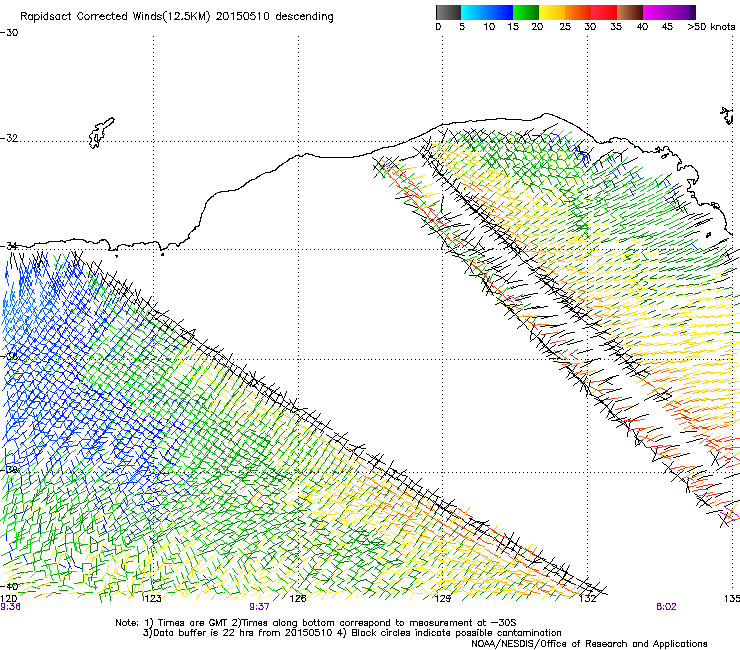The height and width of the screenshot is (650, 740).
Task: Click the '-40' latitude label
Action: click(9, 586)
